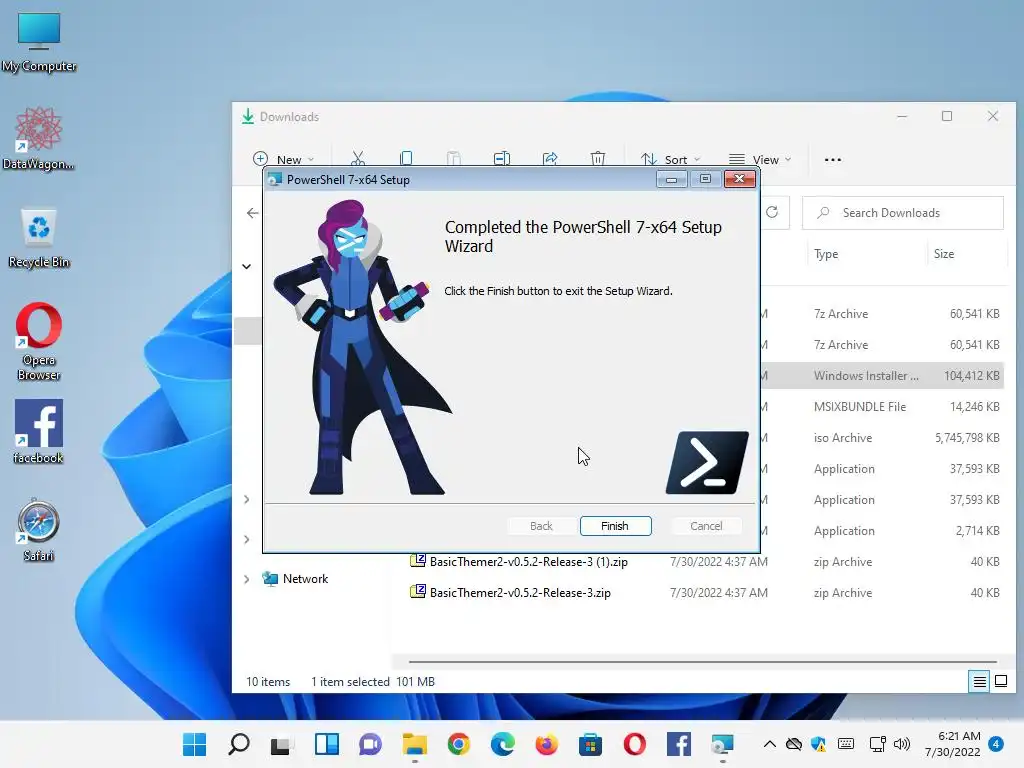Open the View dropdown in Downloads
1024x768 pixels.
[x=760, y=159]
